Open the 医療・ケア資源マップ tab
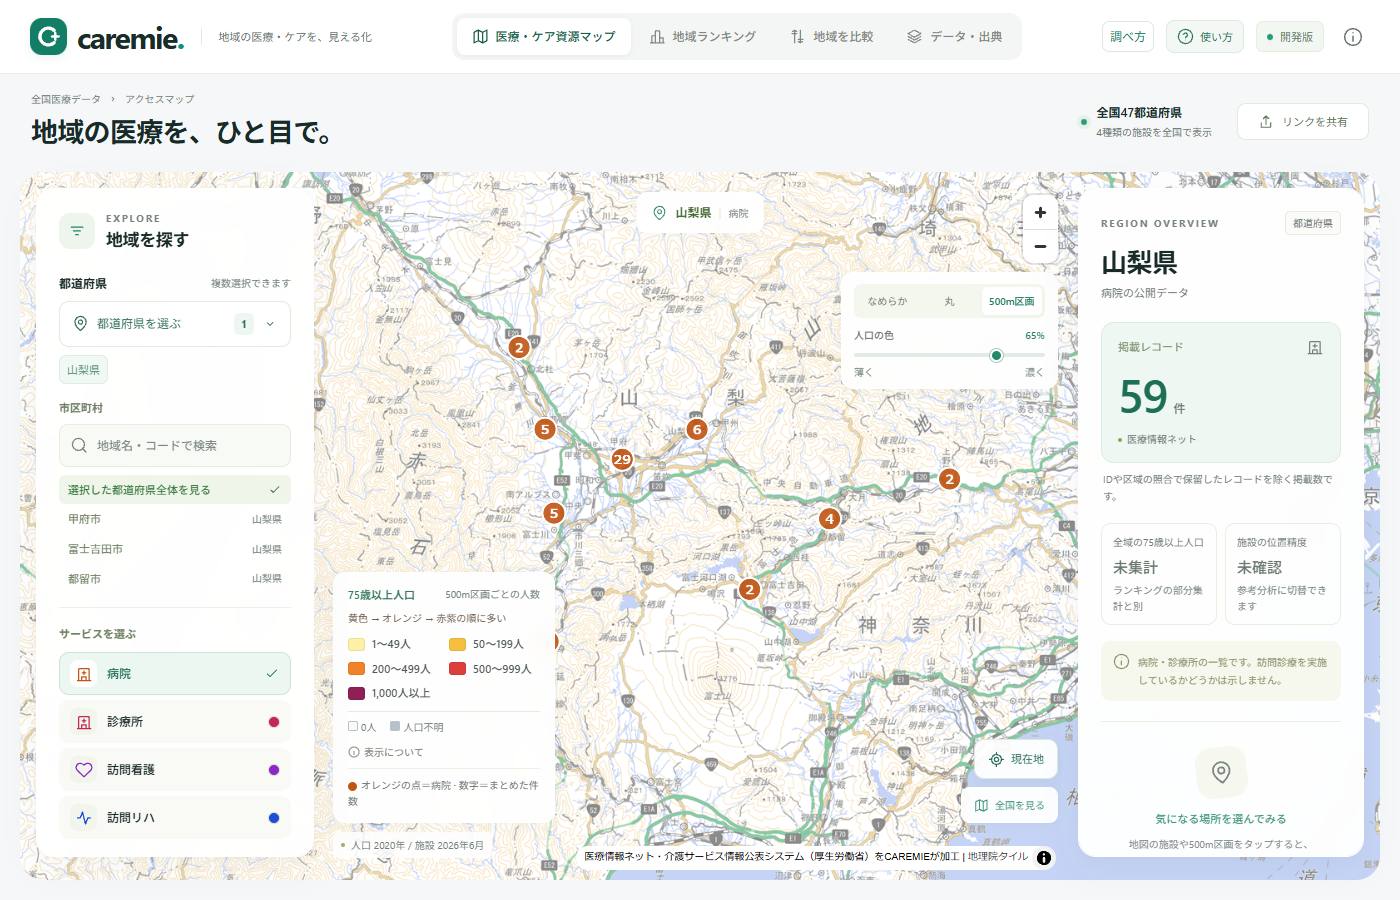The height and width of the screenshot is (900, 1400). pyautogui.click(x=544, y=37)
